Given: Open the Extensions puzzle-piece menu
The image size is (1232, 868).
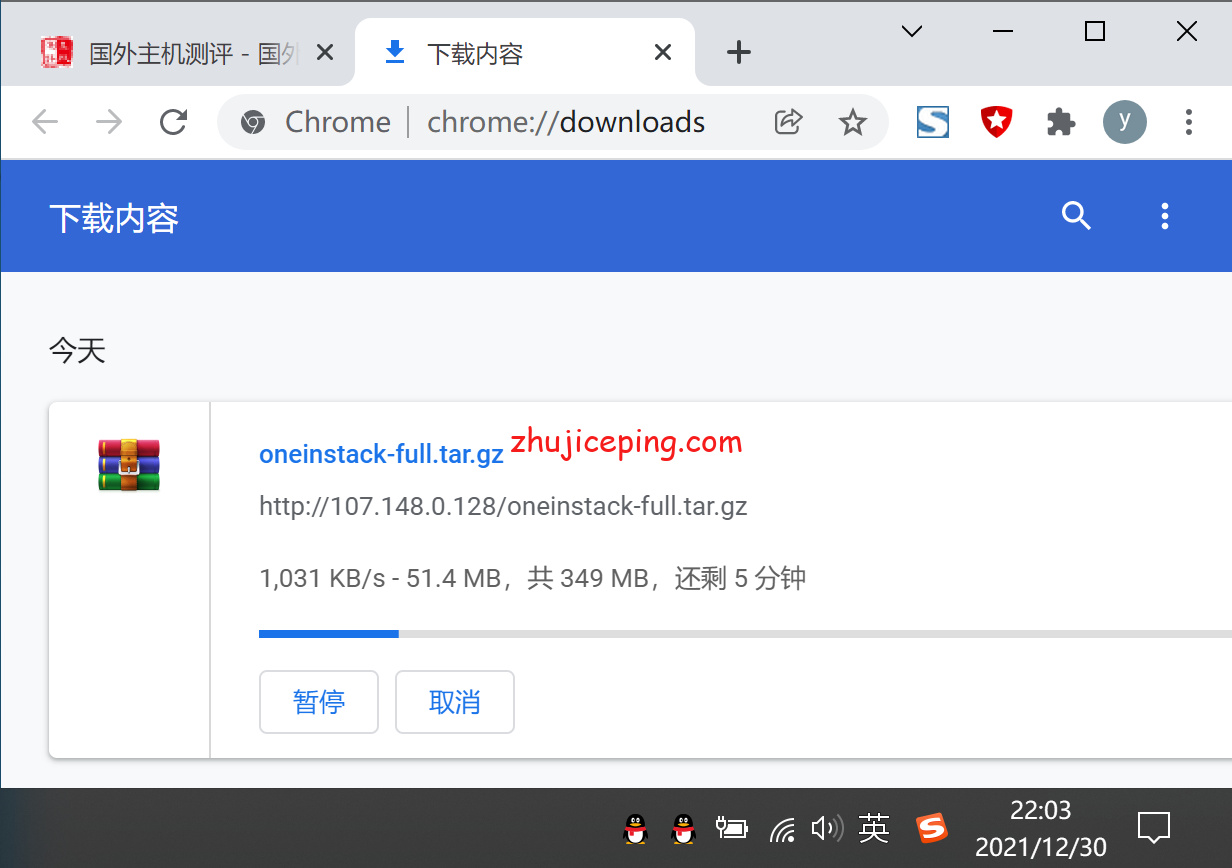Looking at the screenshot, I should pyautogui.click(x=1061, y=121).
